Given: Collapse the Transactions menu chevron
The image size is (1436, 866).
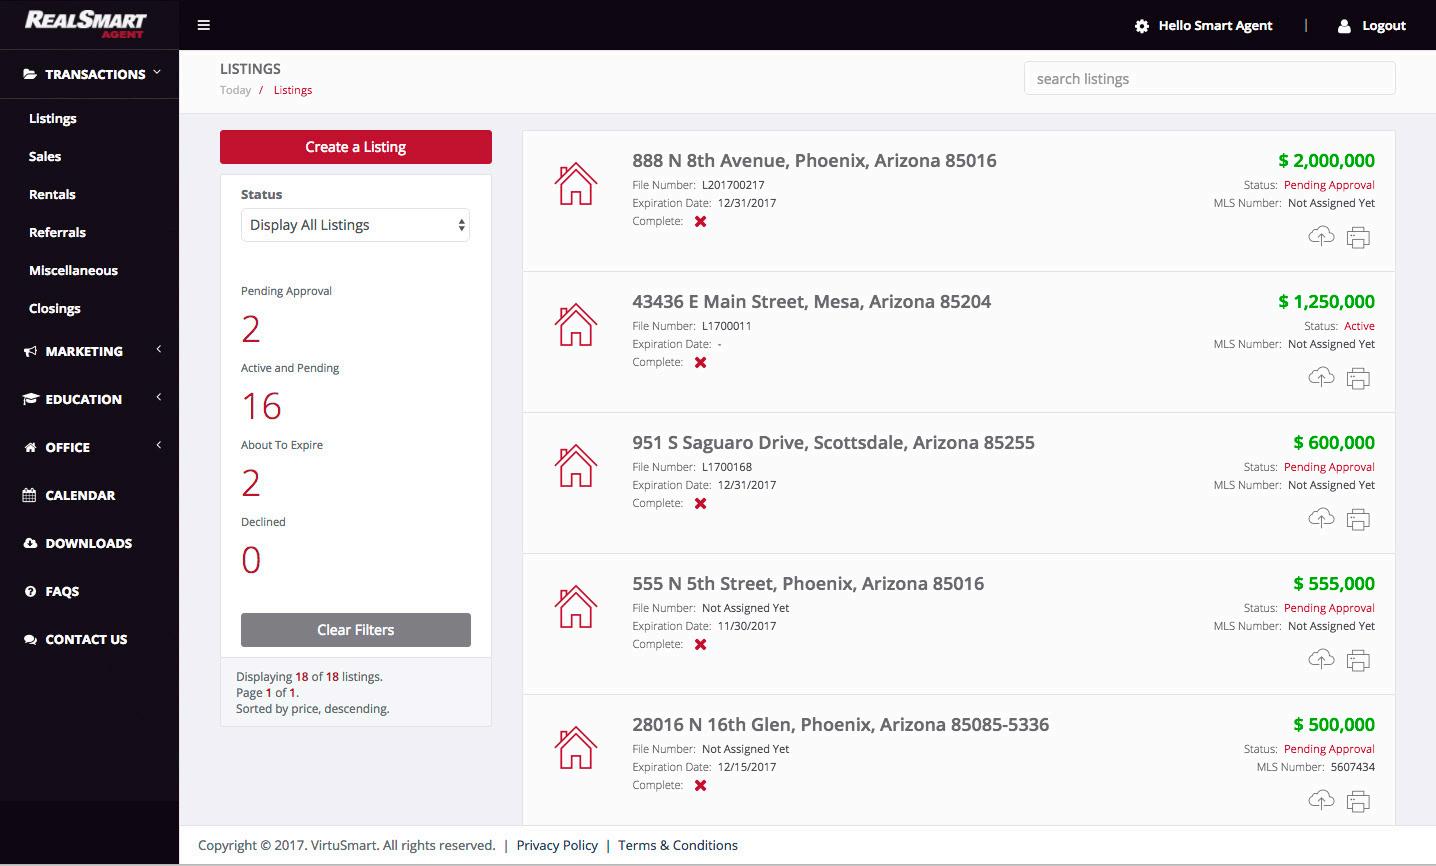Looking at the screenshot, I should (x=158, y=72).
